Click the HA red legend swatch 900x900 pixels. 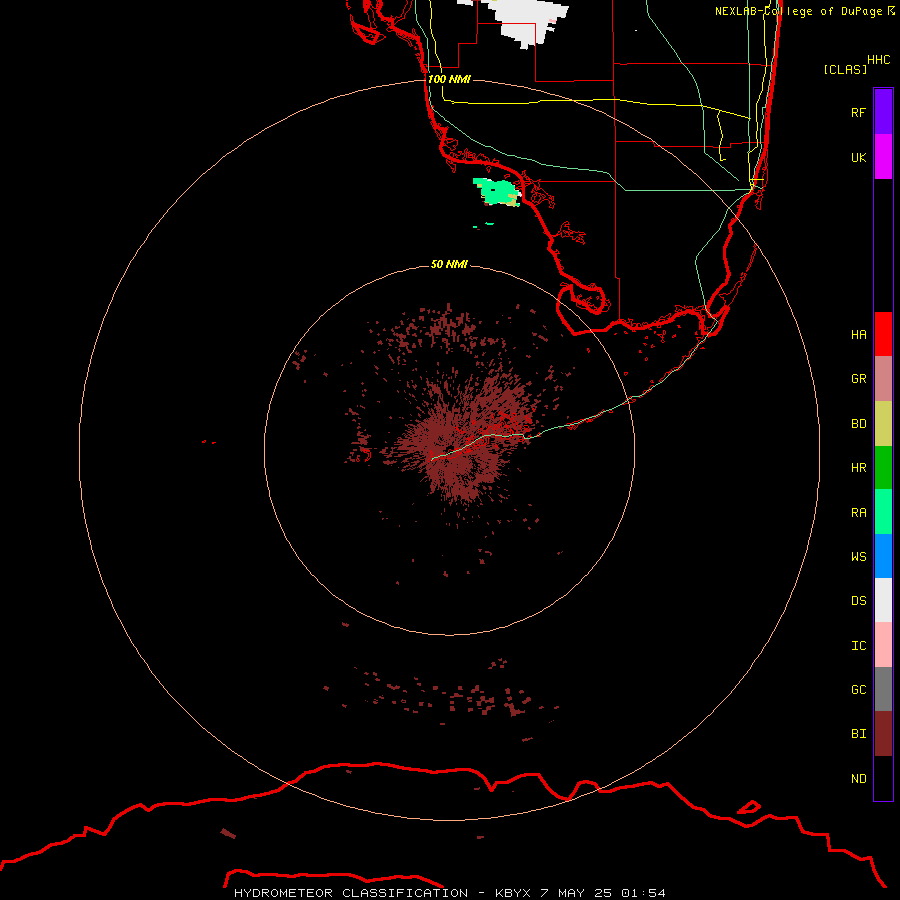point(883,334)
